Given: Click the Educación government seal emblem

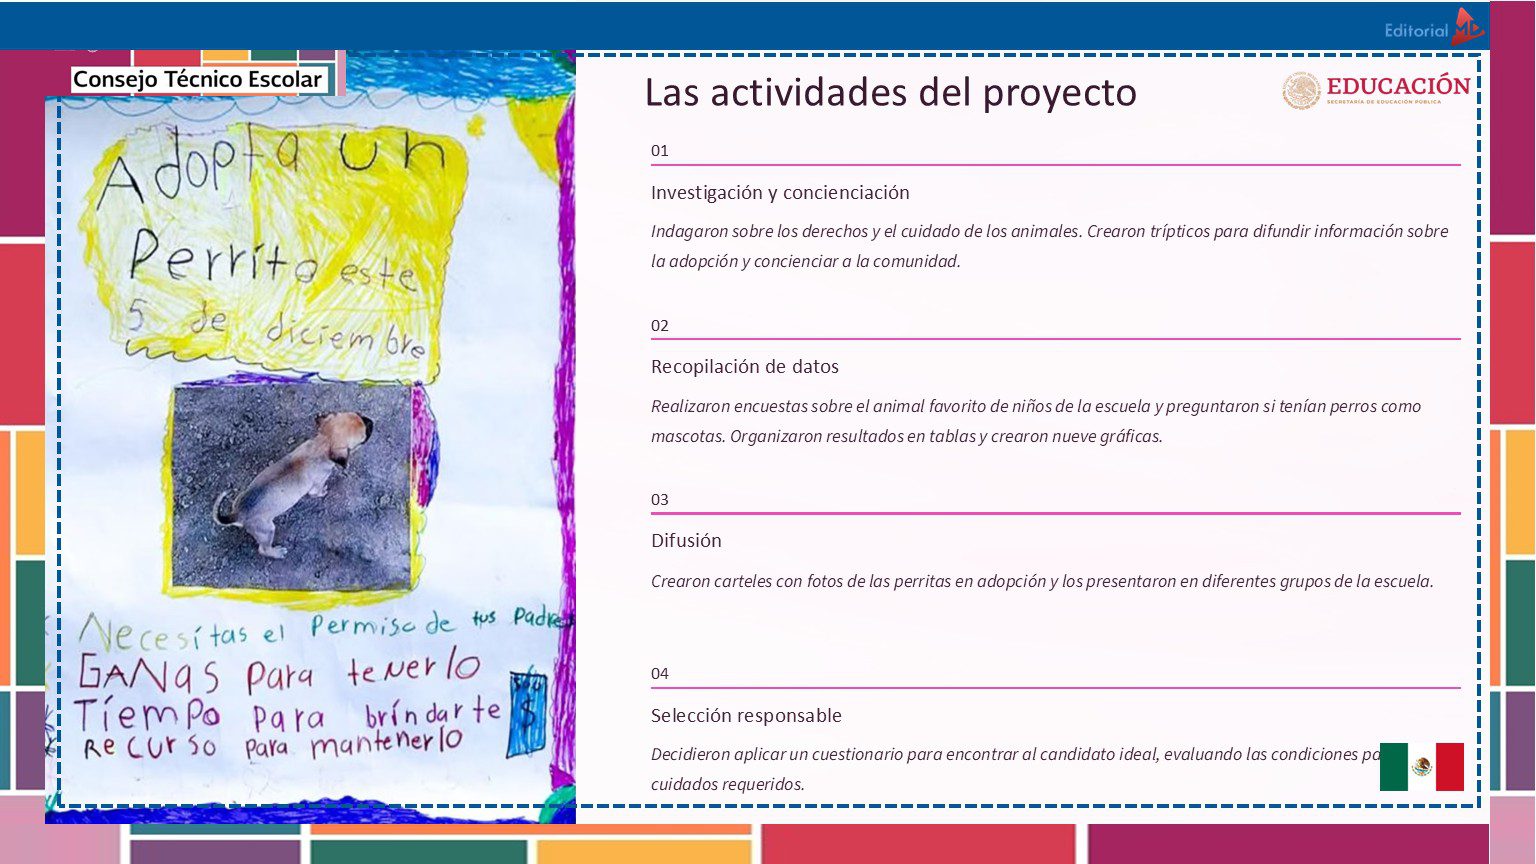Looking at the screenshot, I should tap(1301, 91).
